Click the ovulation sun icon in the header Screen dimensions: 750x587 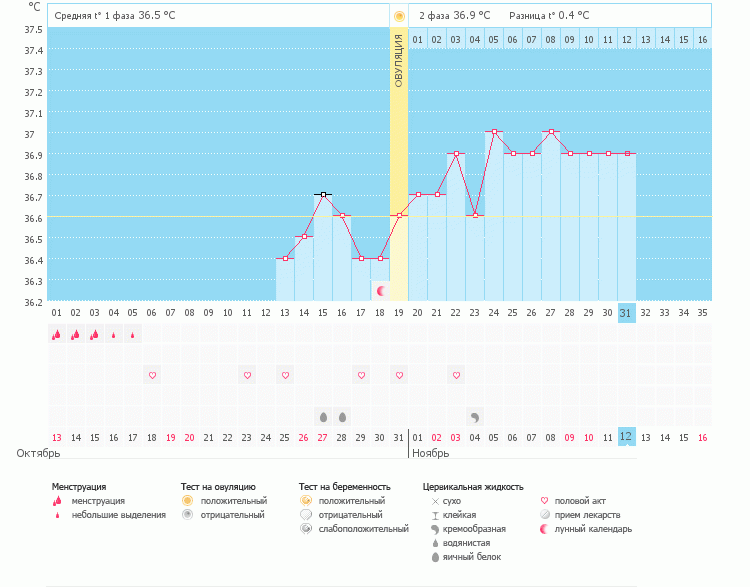(399, 16)
